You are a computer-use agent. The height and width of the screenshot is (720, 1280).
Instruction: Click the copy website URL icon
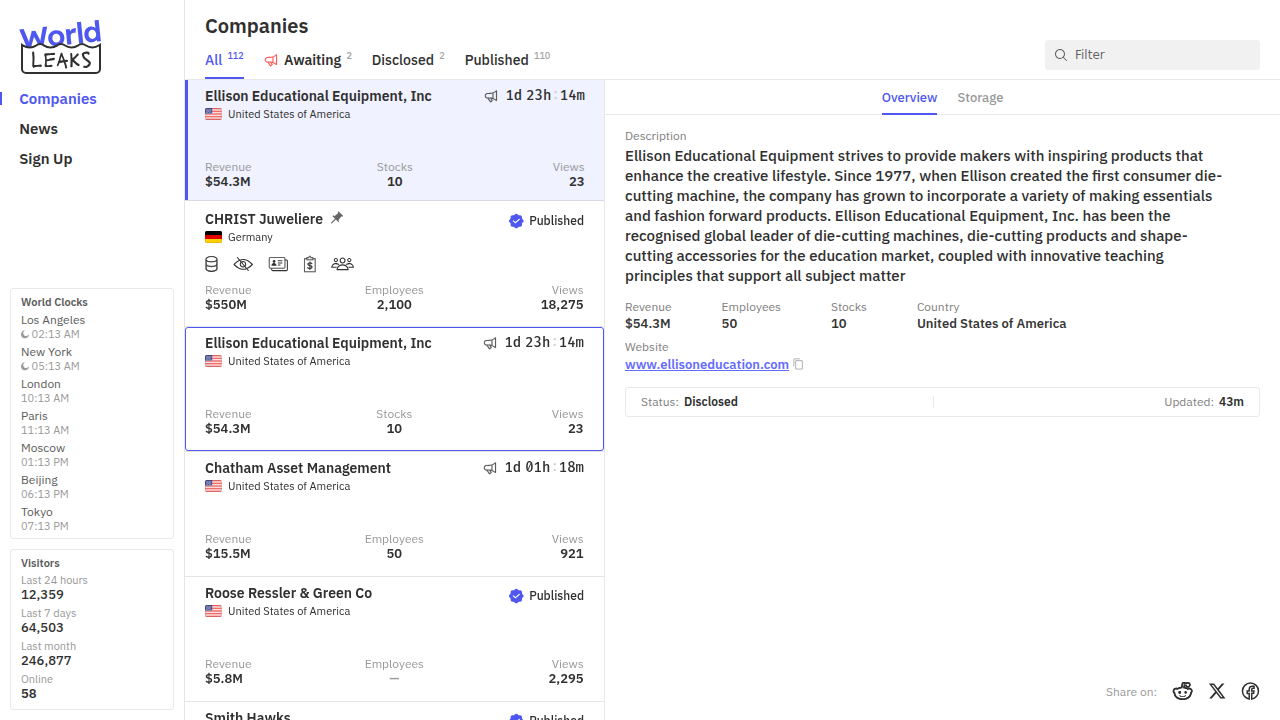[x=798, y=365]
